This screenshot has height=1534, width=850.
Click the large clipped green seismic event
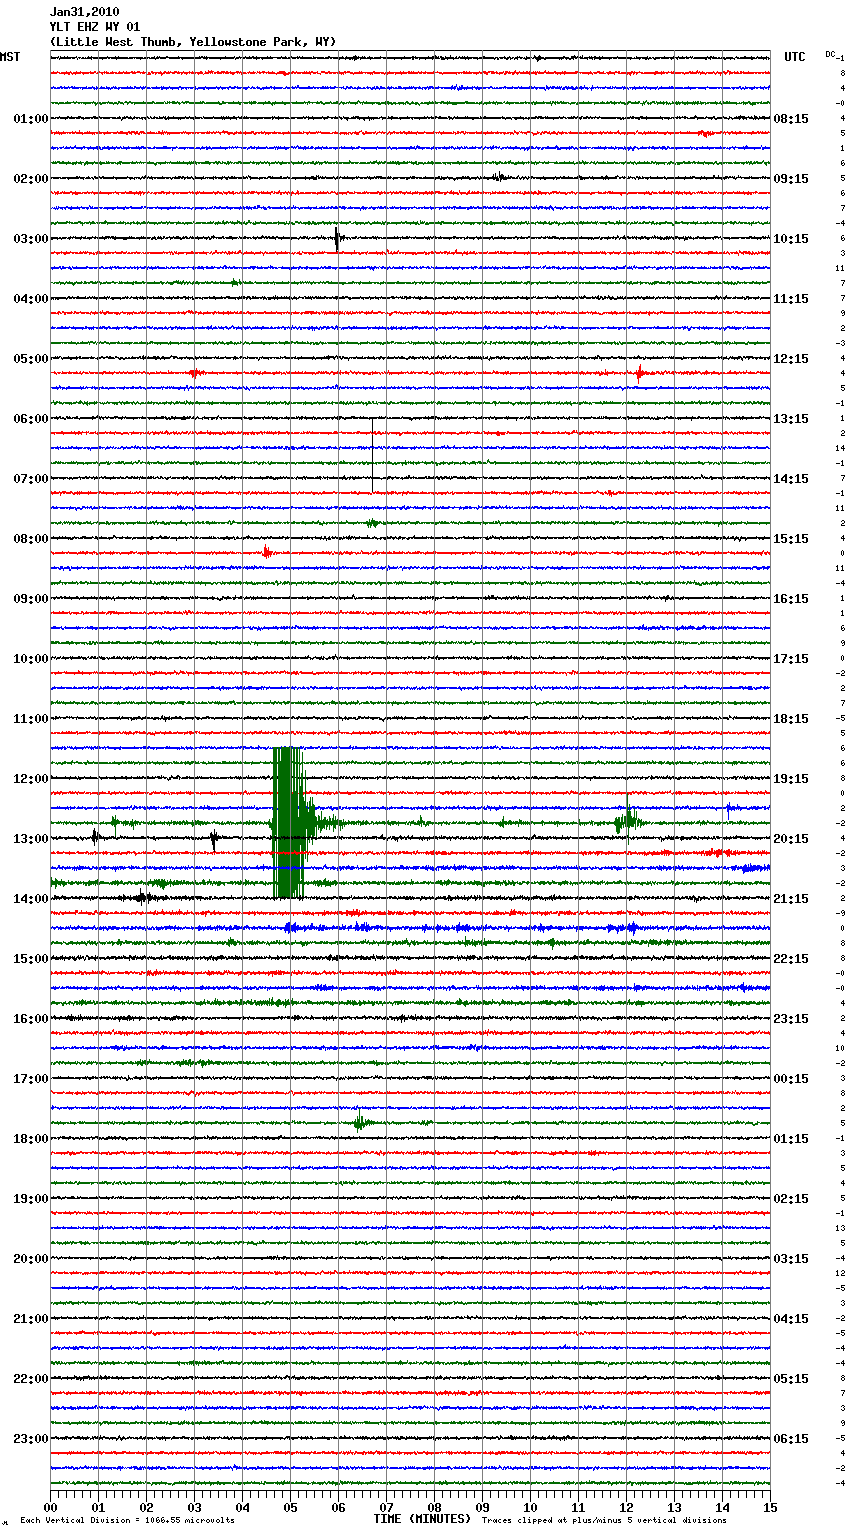pos(288,822)
